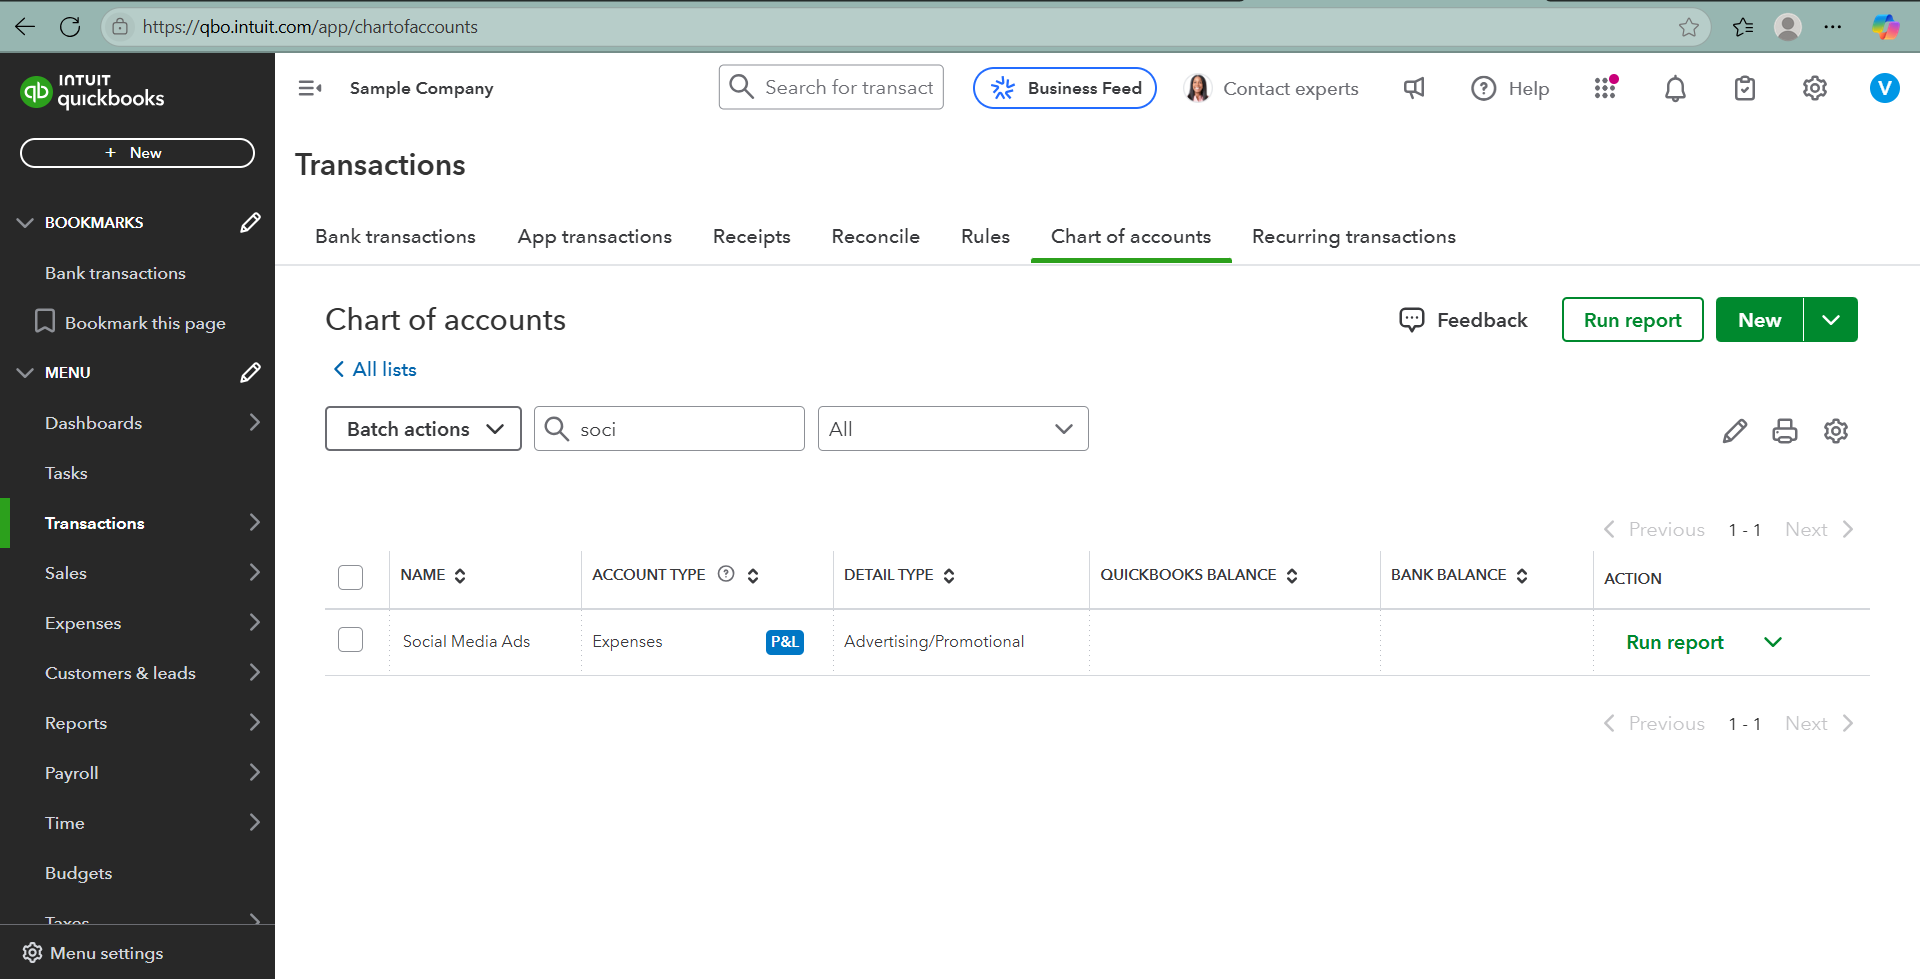The image size is (1920, 979).
Task: Click the P&L badge on Social Media Ads
Action: click(x=785, y=642)
